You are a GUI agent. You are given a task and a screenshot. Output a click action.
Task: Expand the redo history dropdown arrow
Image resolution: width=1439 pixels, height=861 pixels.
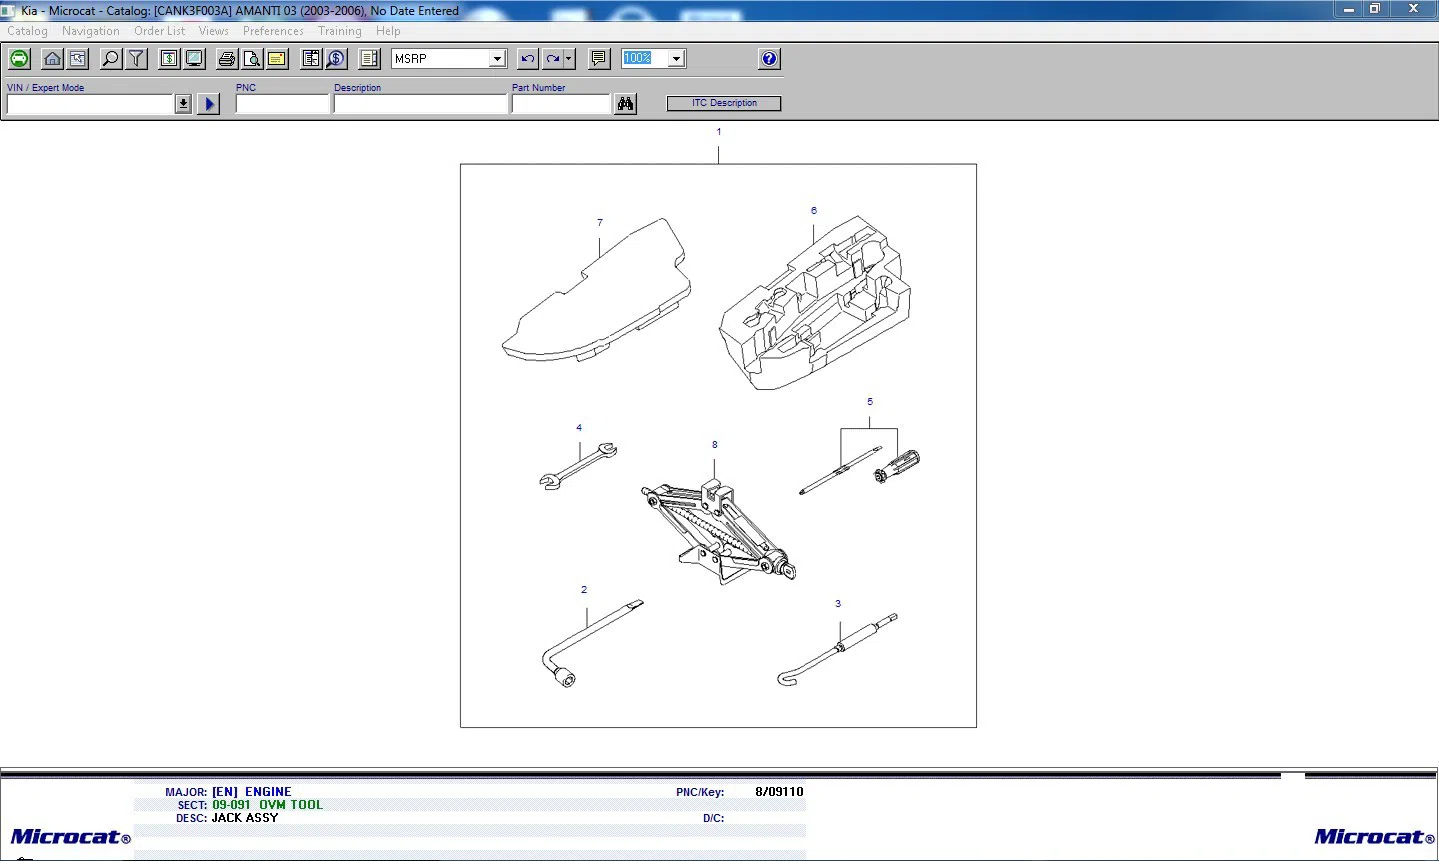click(569, 59)
